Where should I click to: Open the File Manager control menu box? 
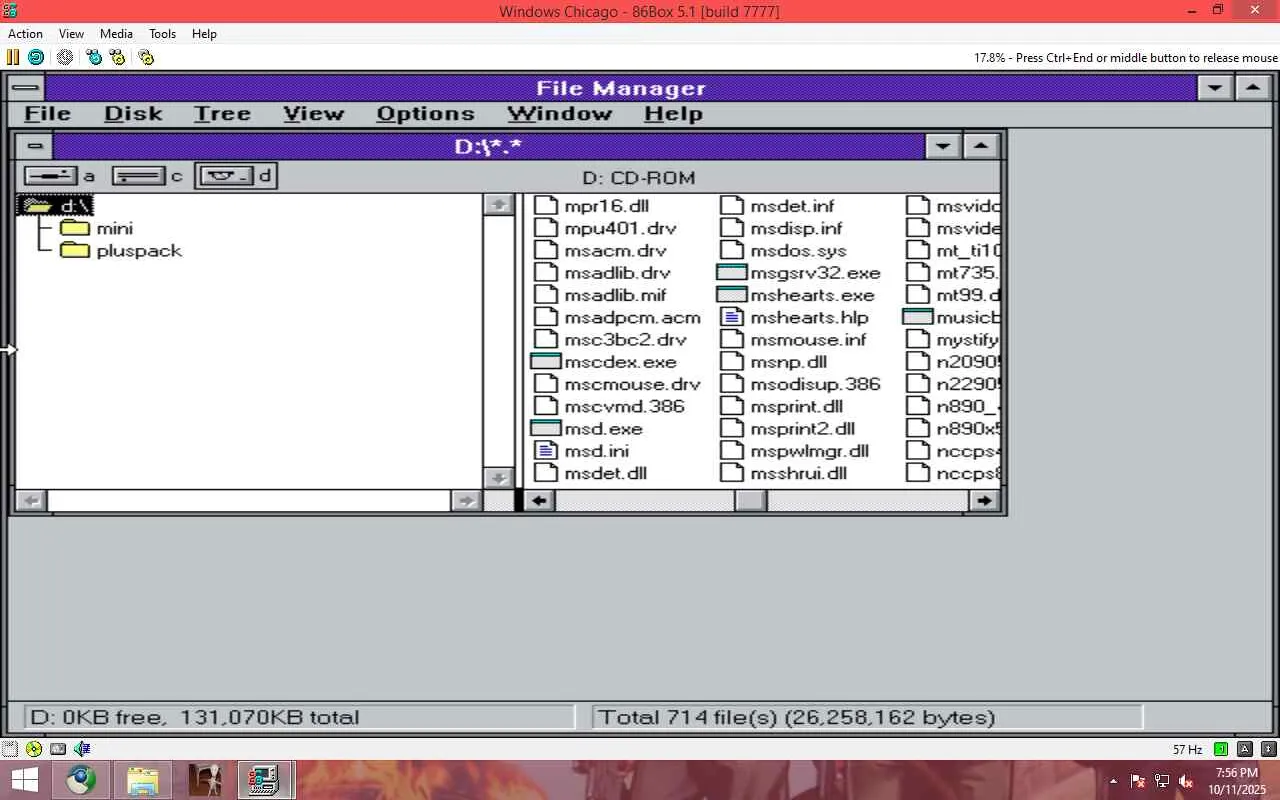(27, 88)
